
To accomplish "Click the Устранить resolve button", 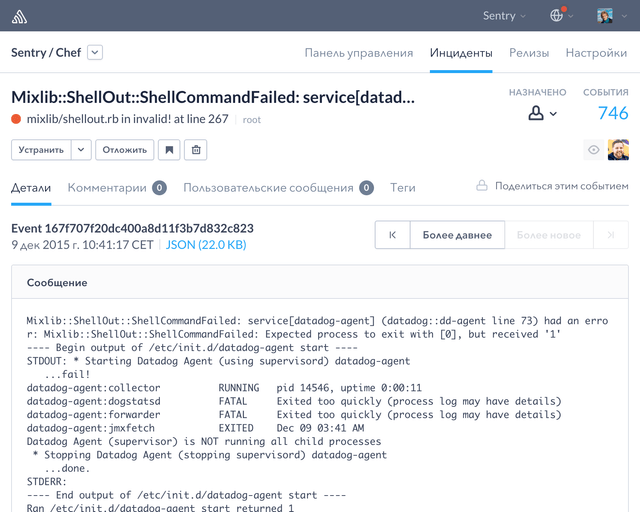I will click(41, 150).
